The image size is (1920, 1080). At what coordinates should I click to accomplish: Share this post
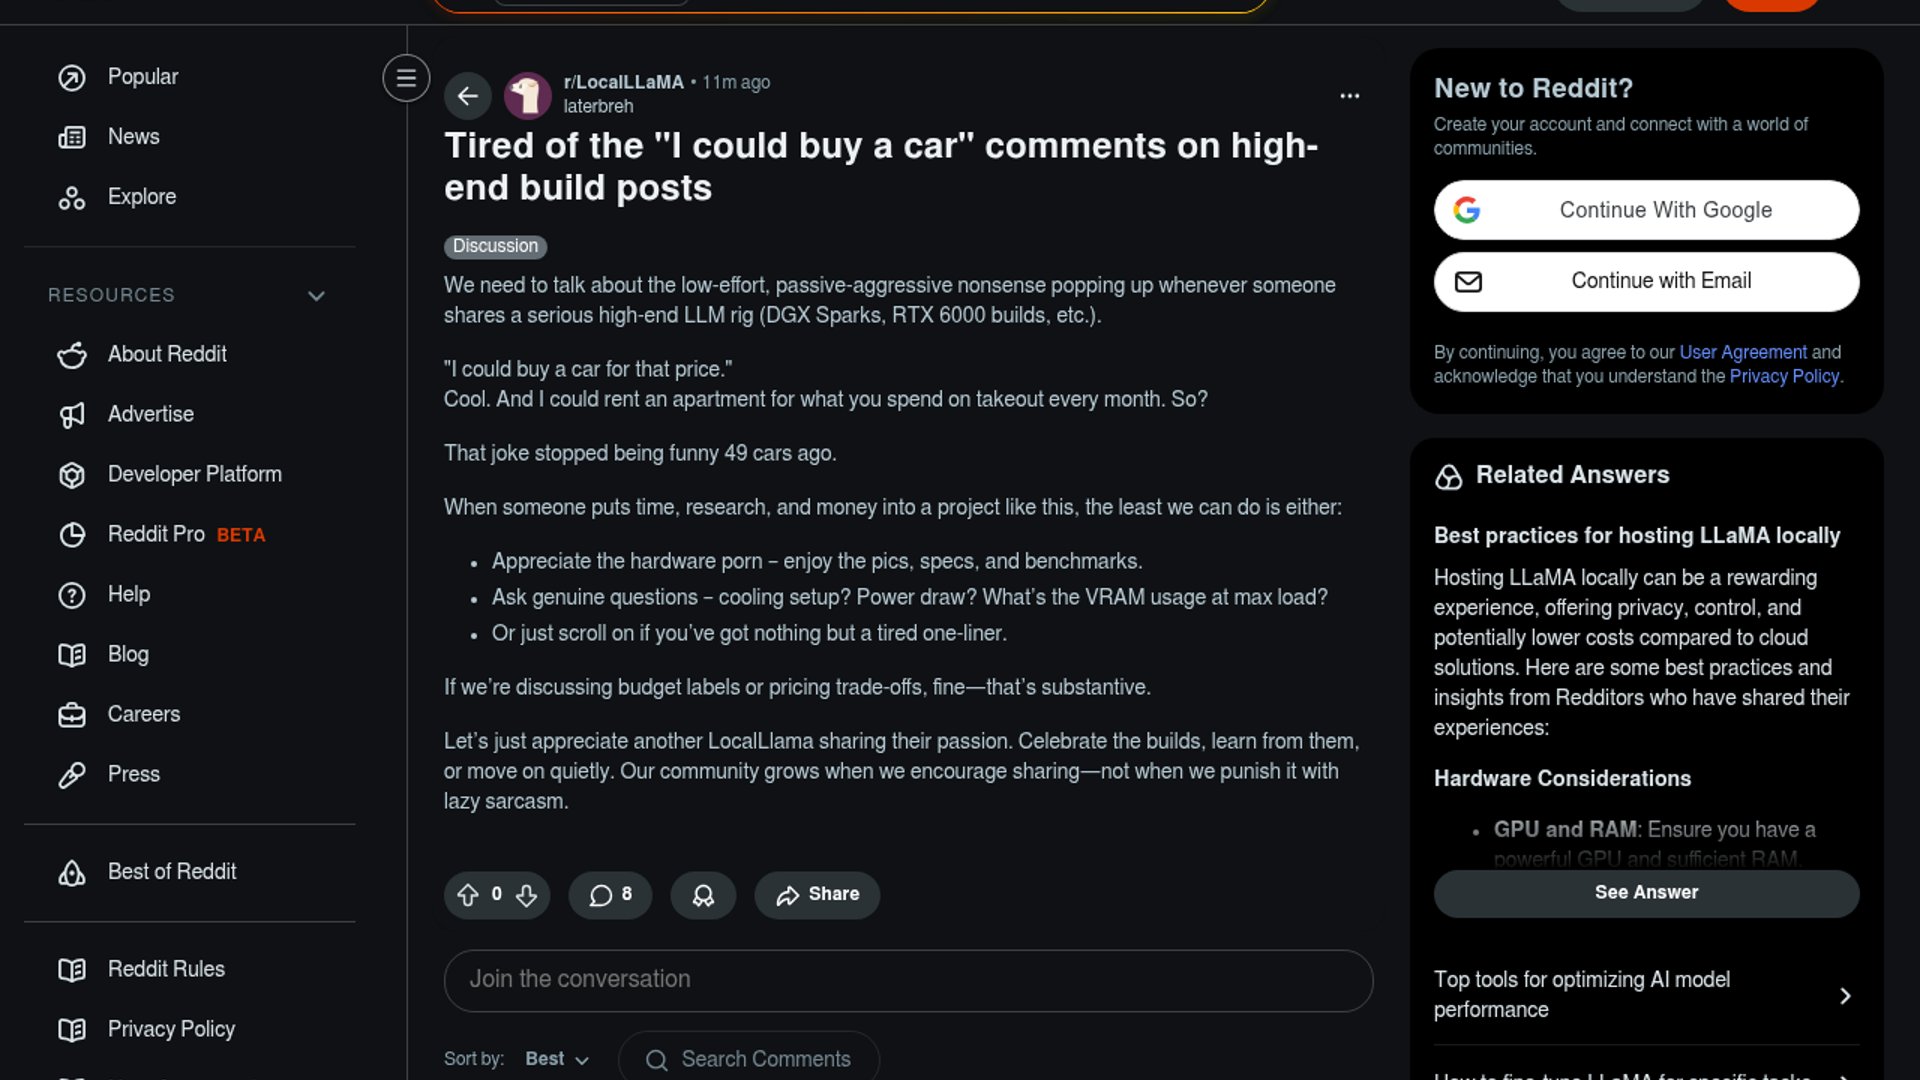[x=817, y=895]
